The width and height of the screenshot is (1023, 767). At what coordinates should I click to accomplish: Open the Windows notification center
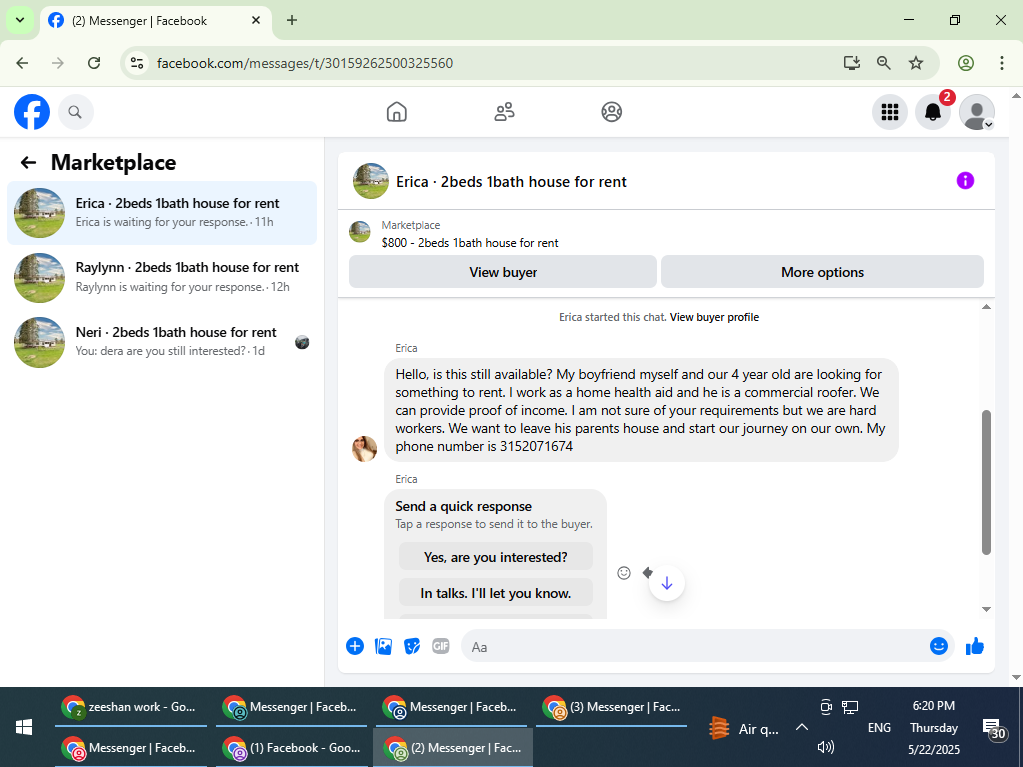click(994, 728)
